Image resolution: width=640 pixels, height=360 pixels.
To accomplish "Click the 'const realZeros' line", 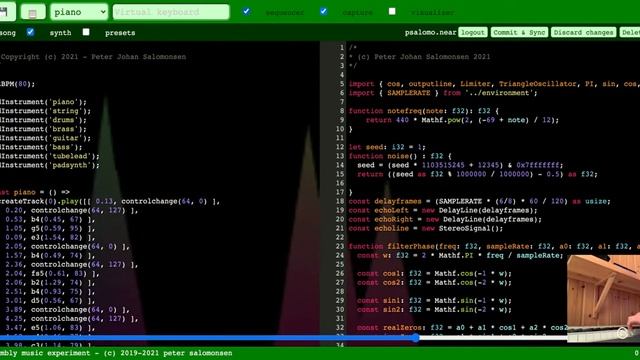I will click(x=463, y=327).
